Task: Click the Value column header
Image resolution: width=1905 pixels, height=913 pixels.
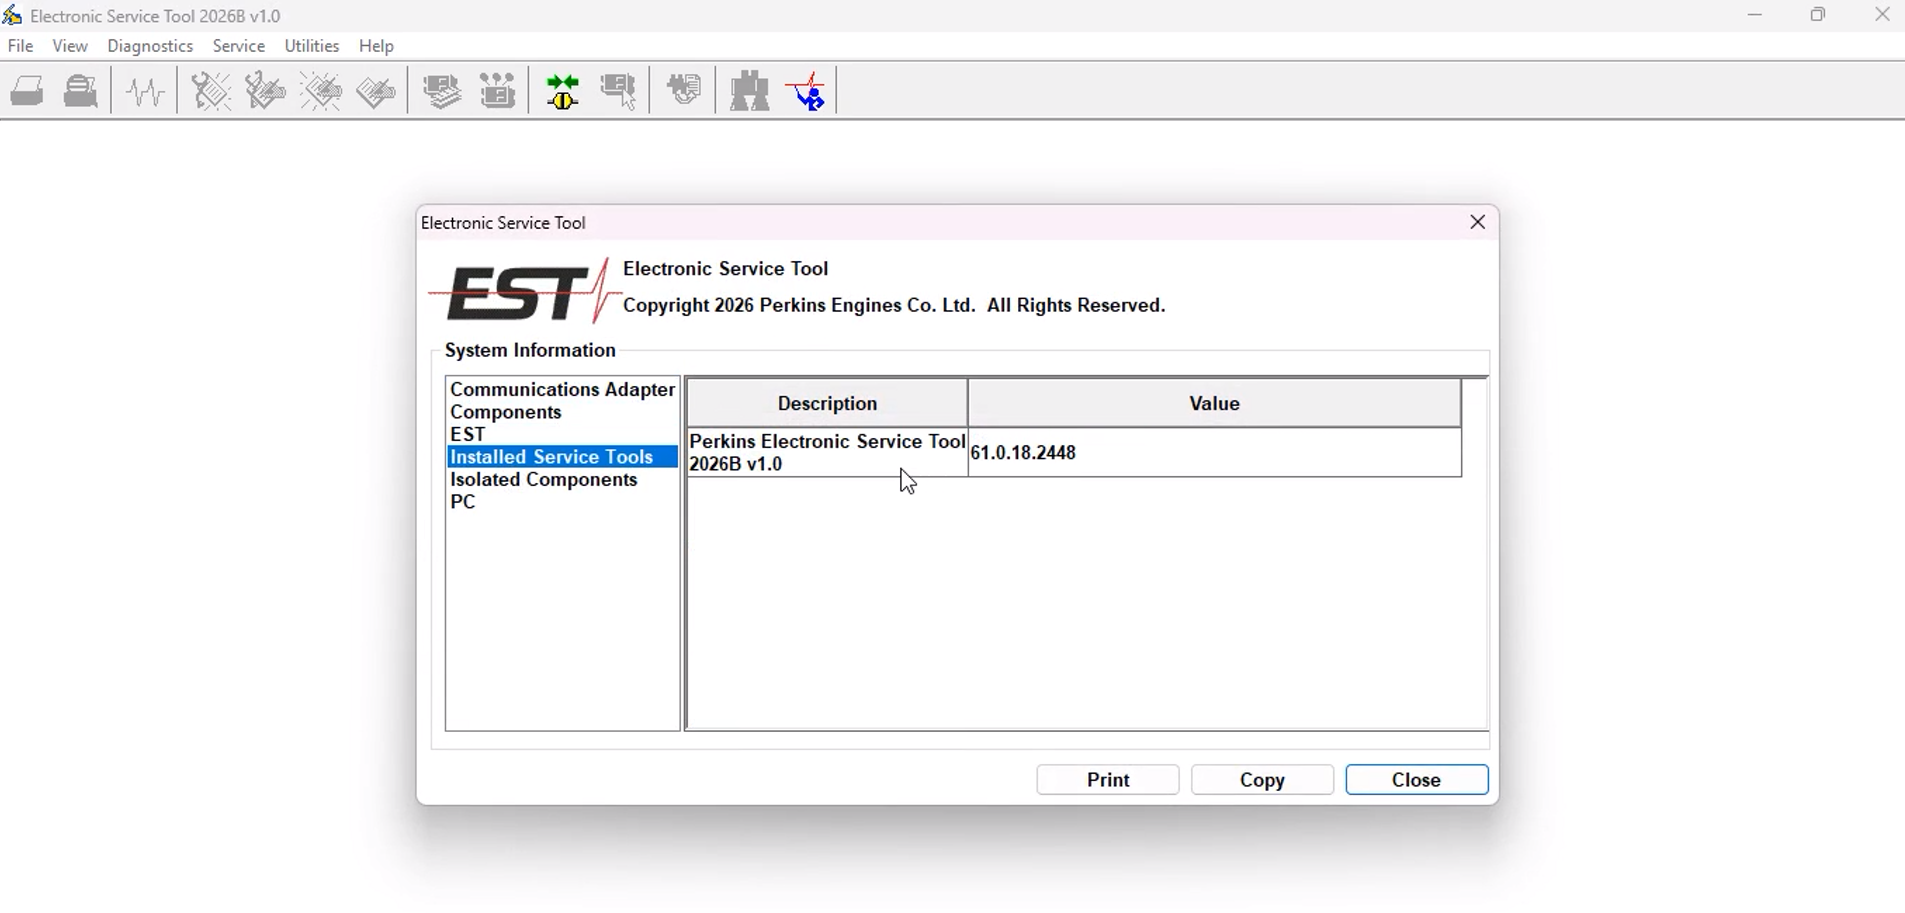Action: tap(1215, 404)
